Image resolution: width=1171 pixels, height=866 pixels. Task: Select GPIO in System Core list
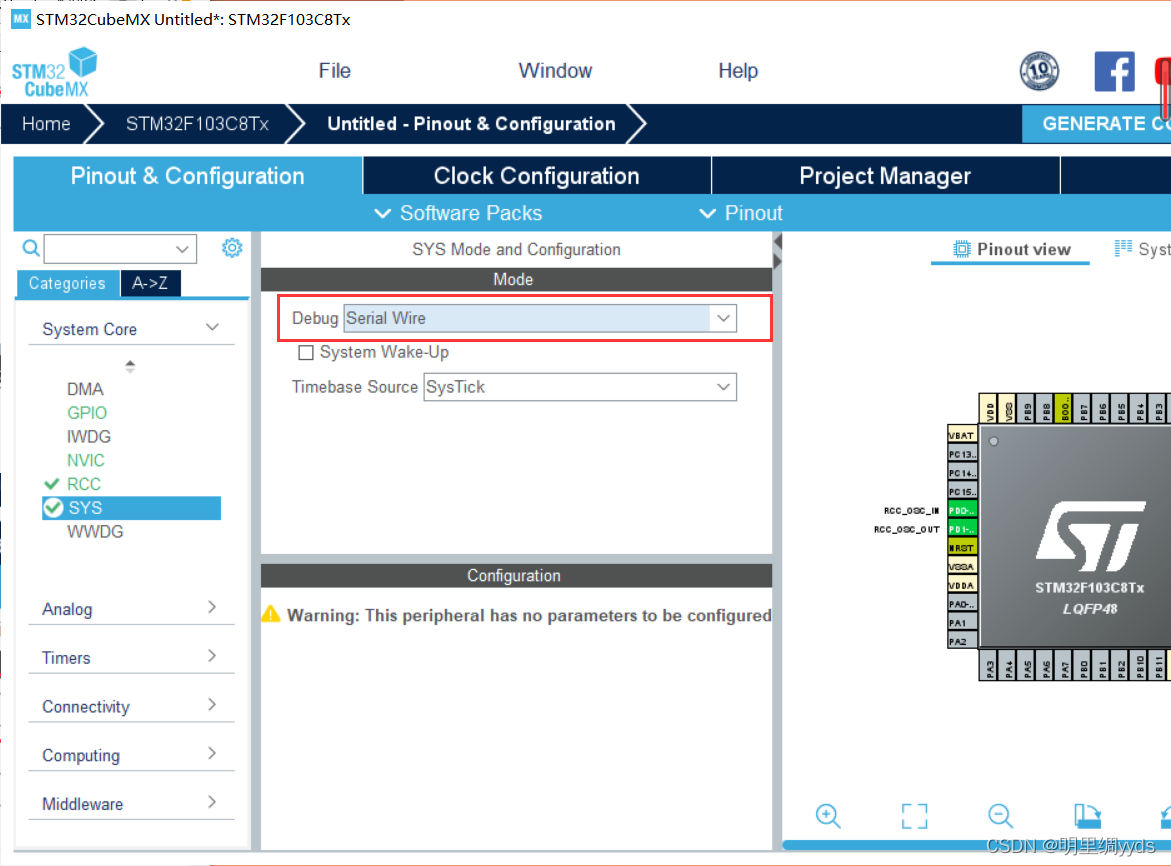click(x=87, y=413)
